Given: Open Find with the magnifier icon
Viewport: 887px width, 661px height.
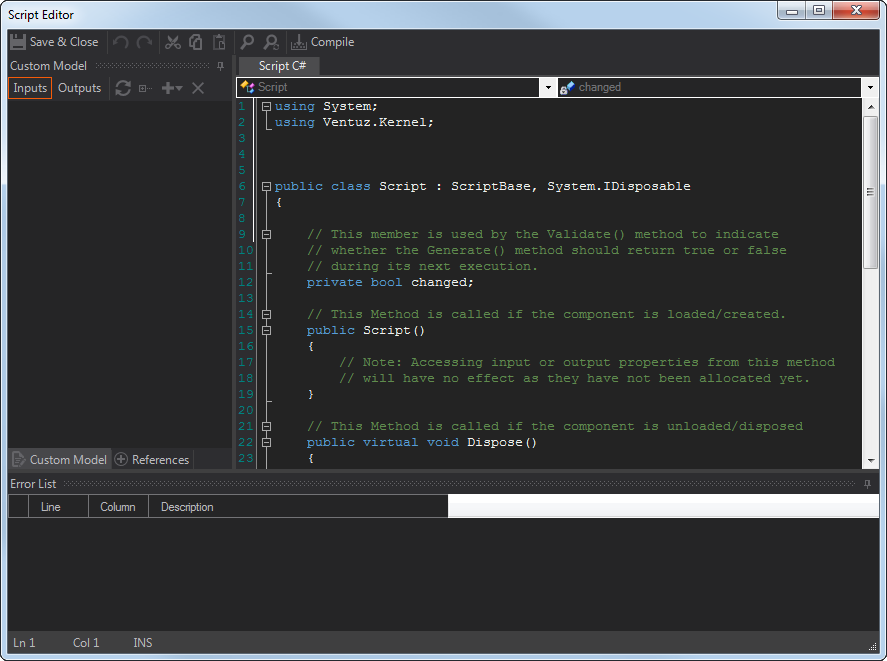Looking at the screenshot, I should tap(247, 42).
